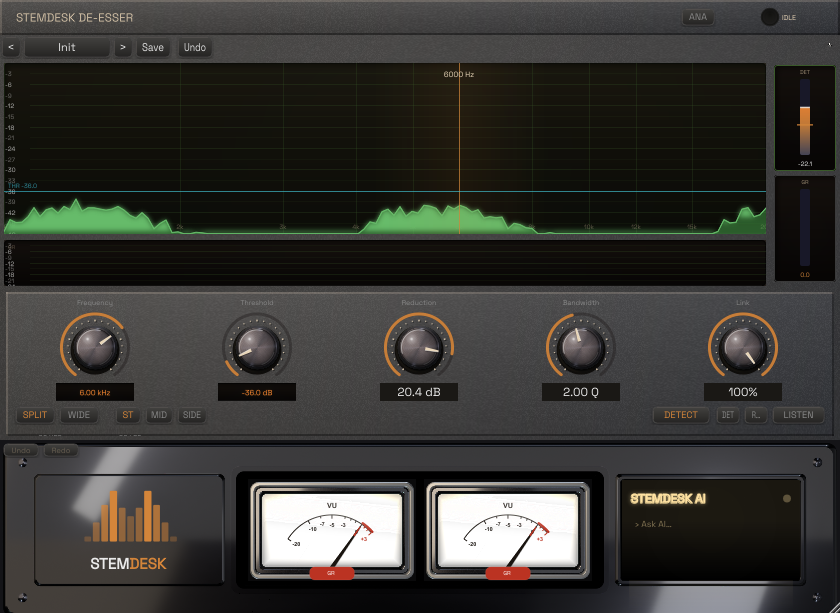The height and width of the screenshot is (613, 840).
Task: Click the dim Undo button beside Redo
Action: (21, 451)
